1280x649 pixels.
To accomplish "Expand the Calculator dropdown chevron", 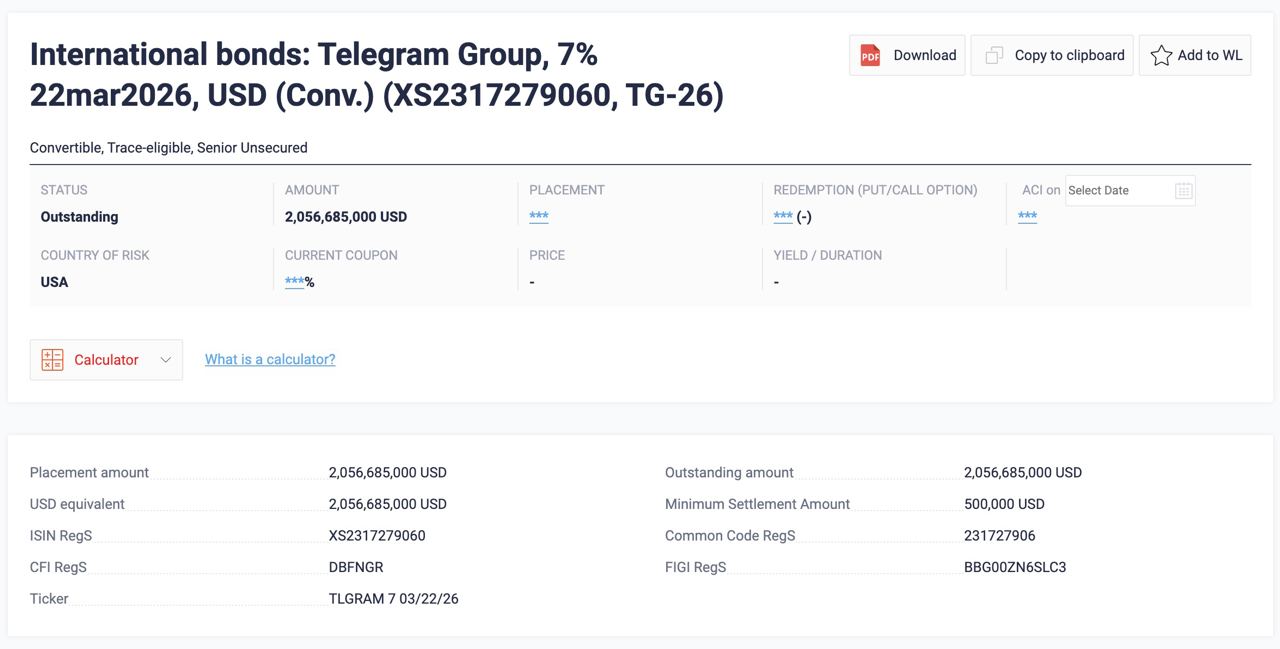I will 166,360.
